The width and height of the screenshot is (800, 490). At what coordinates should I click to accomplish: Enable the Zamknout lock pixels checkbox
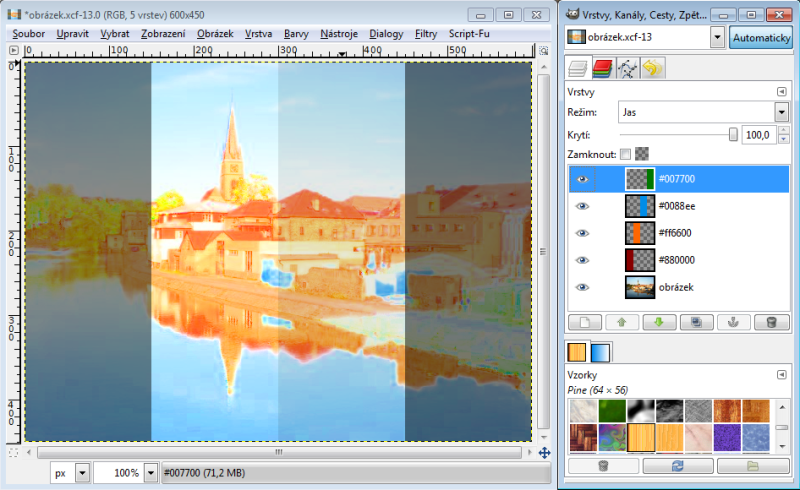click(x=625, y=154)
